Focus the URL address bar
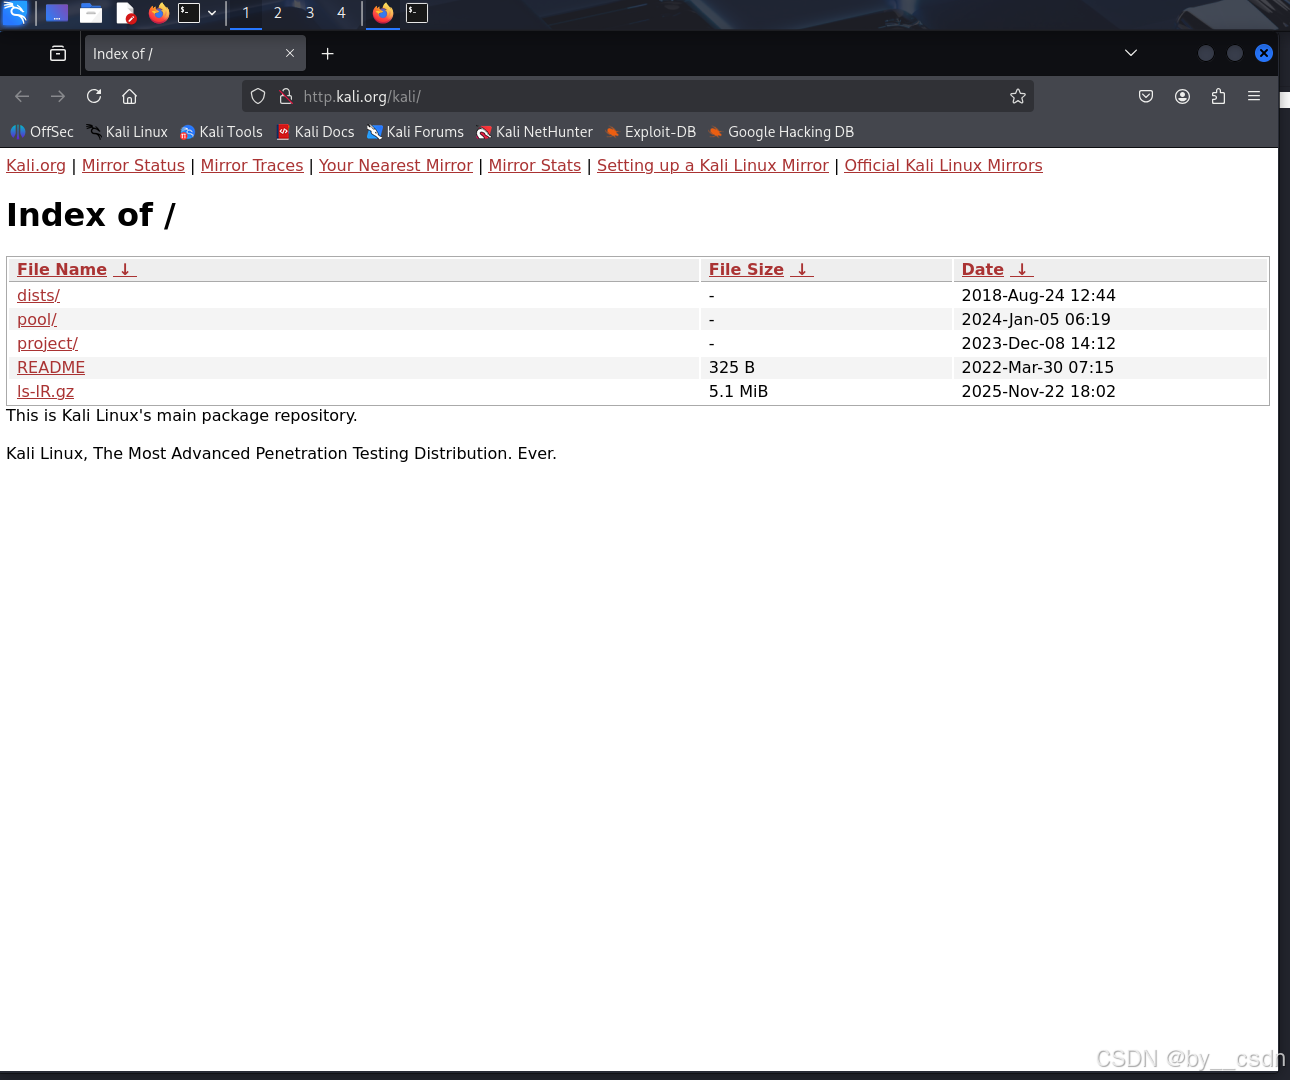Screen dimensions: 1290x1080 [x=638, y=96]
